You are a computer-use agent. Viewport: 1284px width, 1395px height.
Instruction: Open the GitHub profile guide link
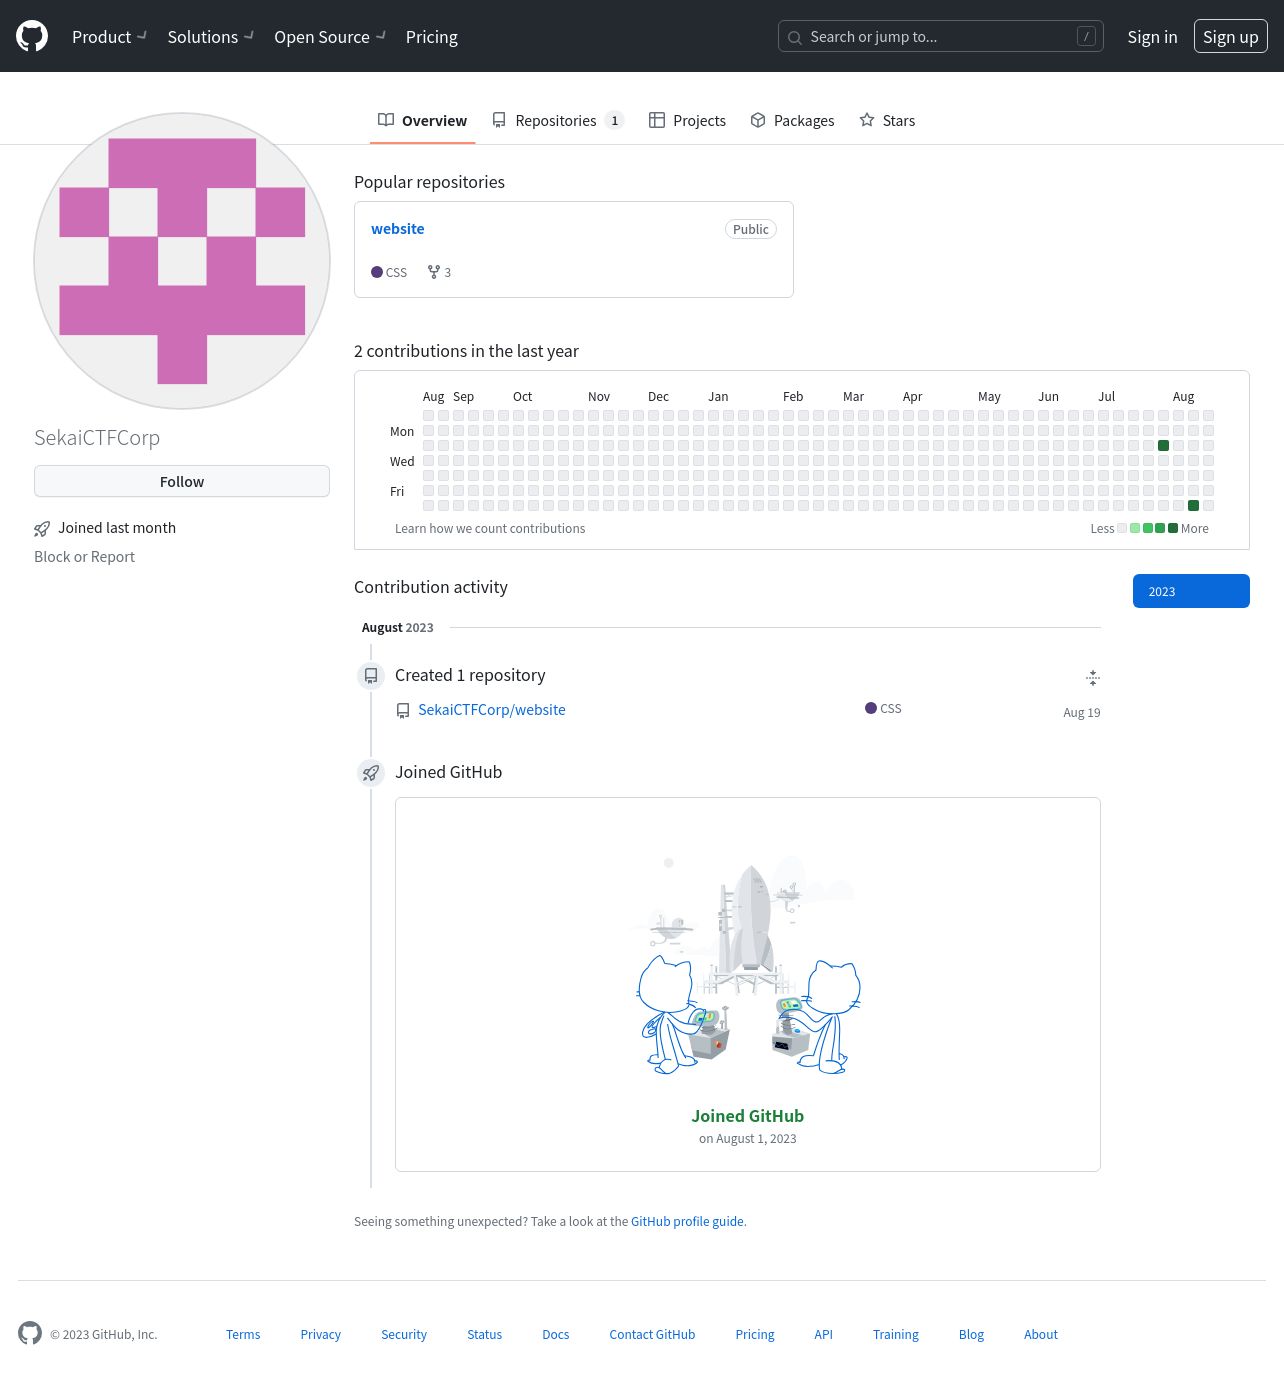coord(687,1222)
